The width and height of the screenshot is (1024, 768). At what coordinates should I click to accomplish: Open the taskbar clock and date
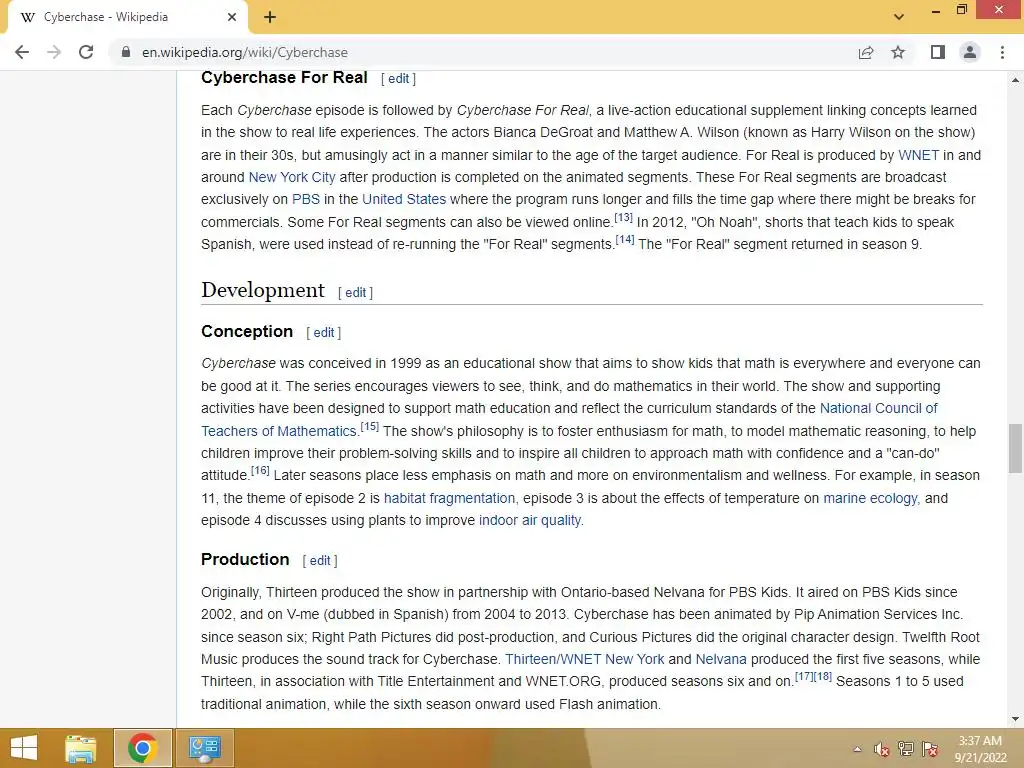point(980,749)
